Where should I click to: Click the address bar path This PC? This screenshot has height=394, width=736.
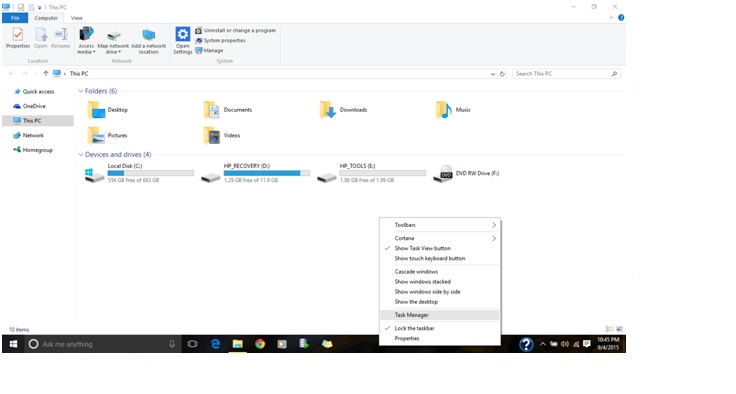click(x=79, y=74)
